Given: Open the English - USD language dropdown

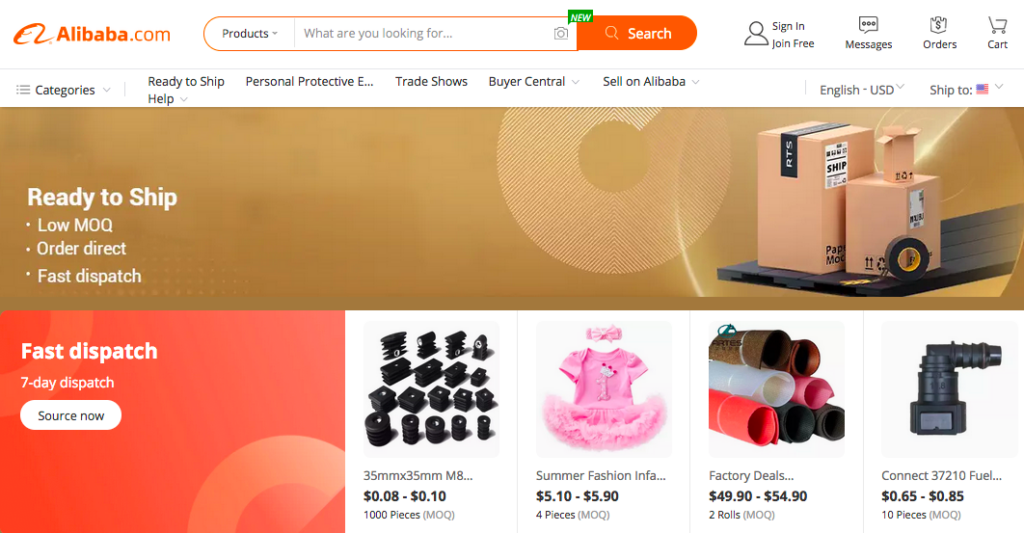Looking at the screenshot, I should 861,90.
